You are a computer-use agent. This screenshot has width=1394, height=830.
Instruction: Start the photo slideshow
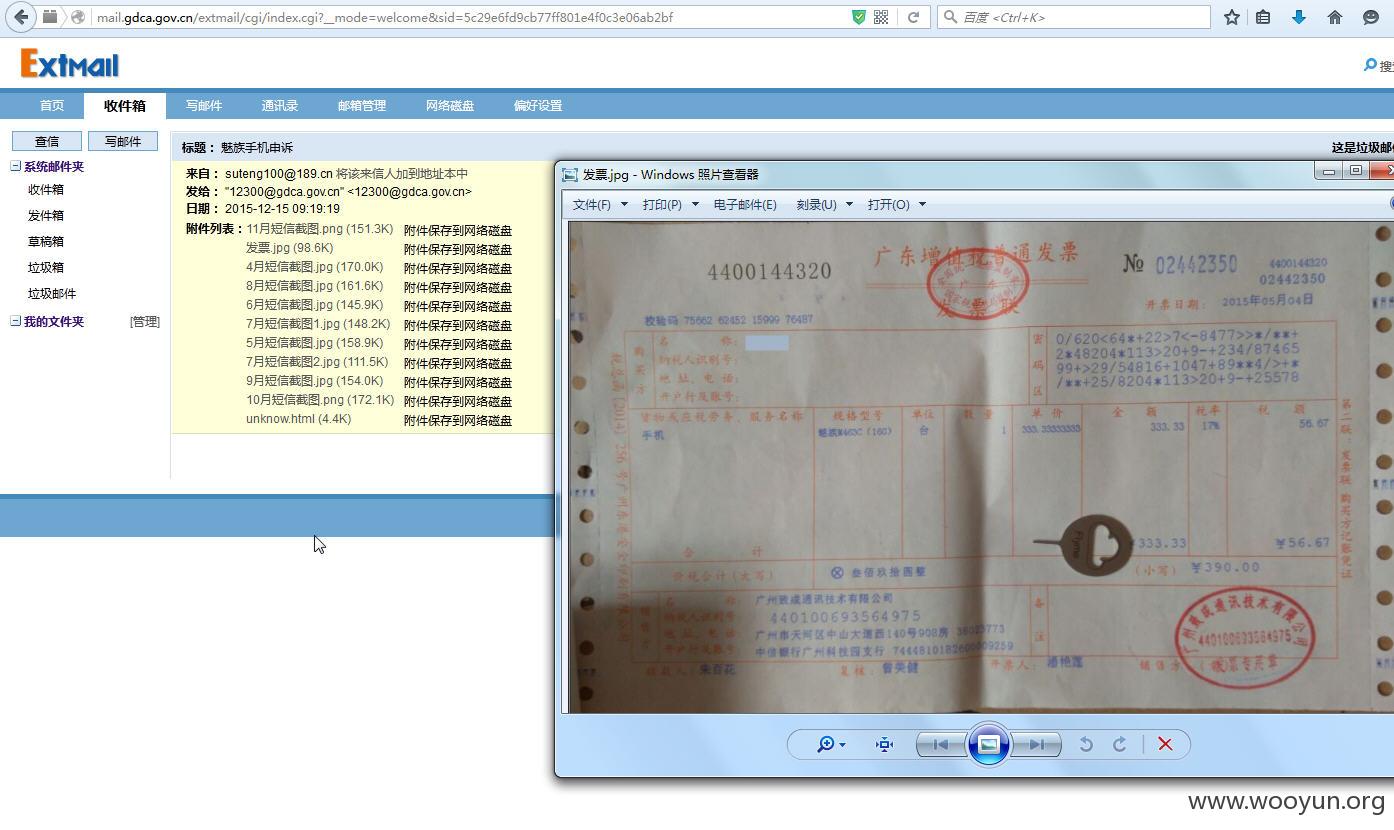tap(988, 744)
